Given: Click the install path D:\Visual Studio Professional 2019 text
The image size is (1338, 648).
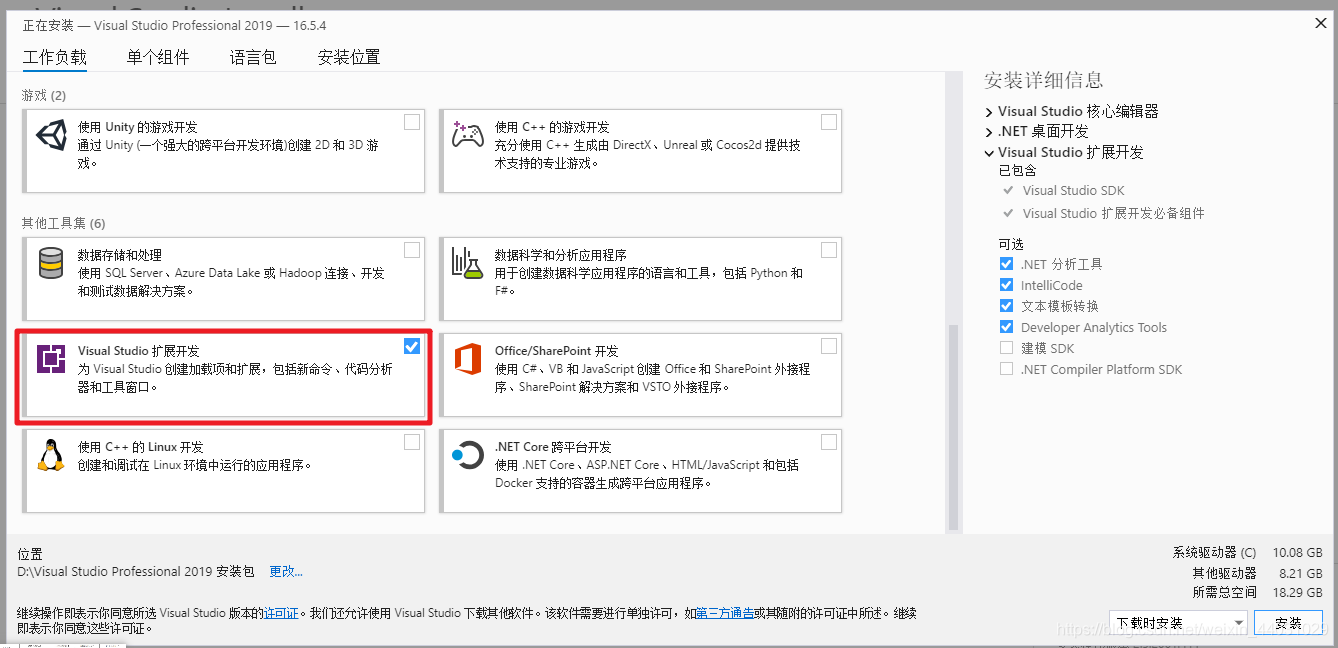Looking at the screenshot, I should click(136, 571).
